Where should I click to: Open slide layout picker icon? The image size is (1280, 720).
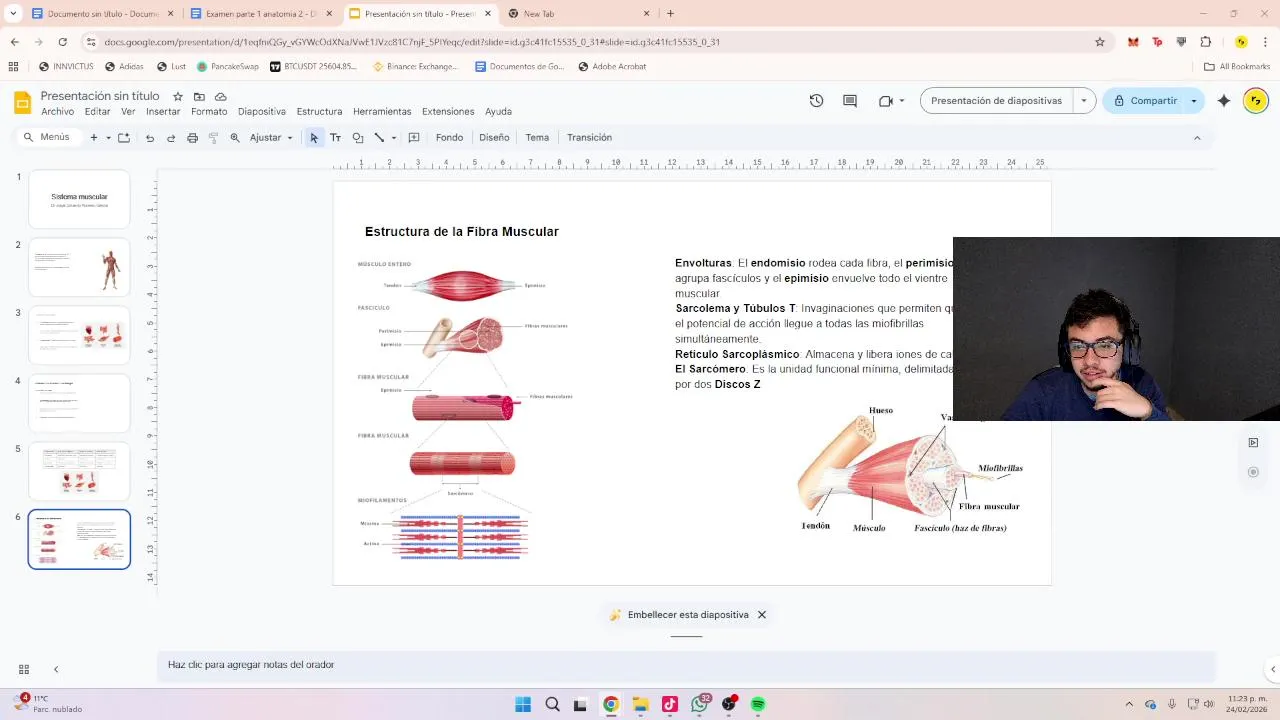coord(124,138)
